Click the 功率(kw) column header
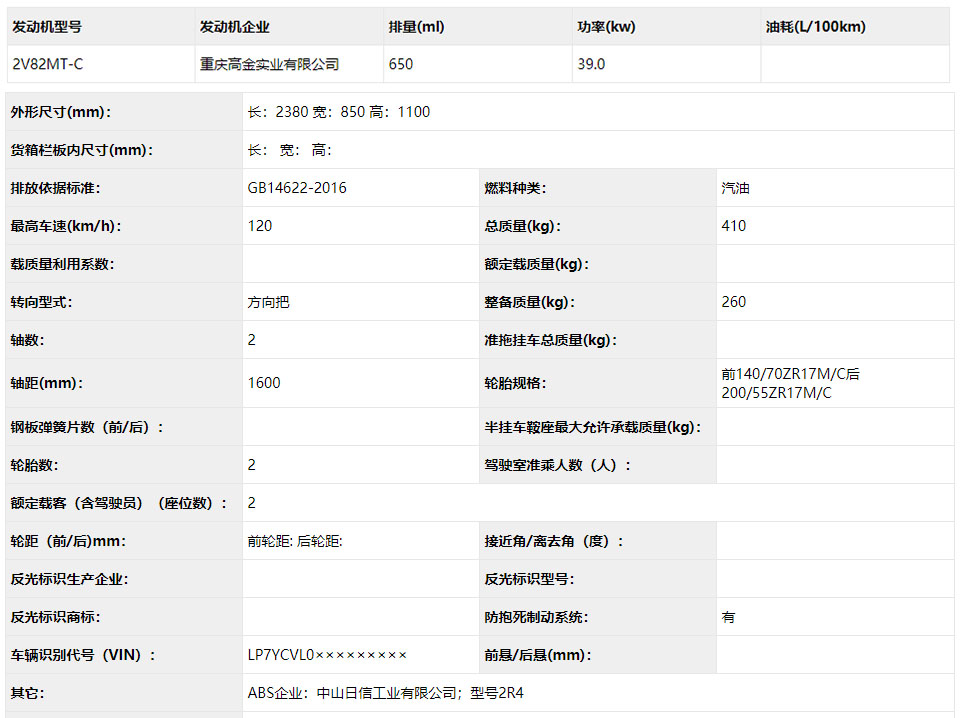This screenshot has height=718, width=960. [606, 27]
